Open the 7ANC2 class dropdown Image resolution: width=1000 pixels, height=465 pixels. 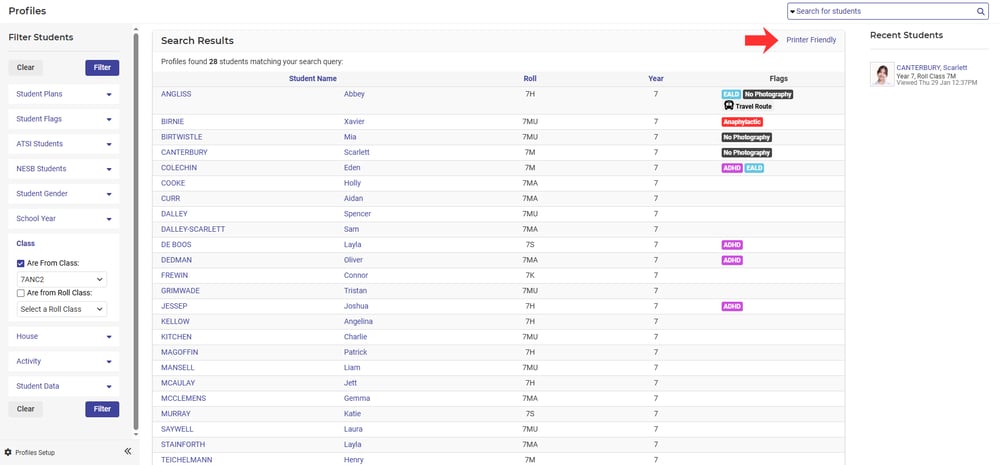click(x=62, y=280)
